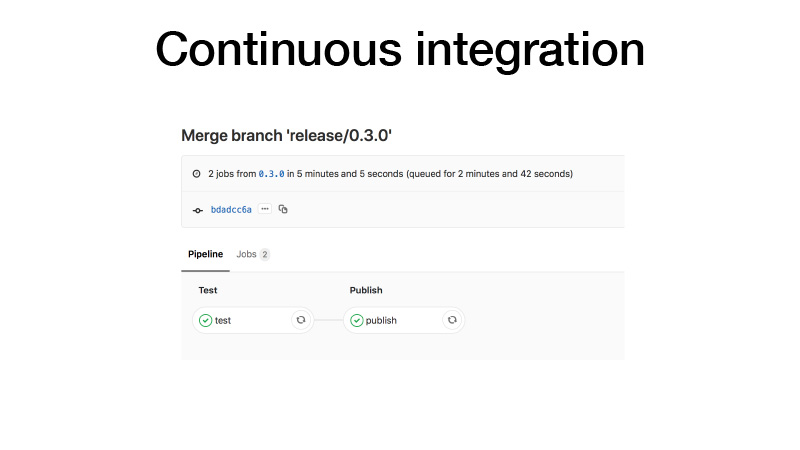Expand the commit details ellipsis button
This screenshot has height=450, width=800.
(x=265, y=209)
